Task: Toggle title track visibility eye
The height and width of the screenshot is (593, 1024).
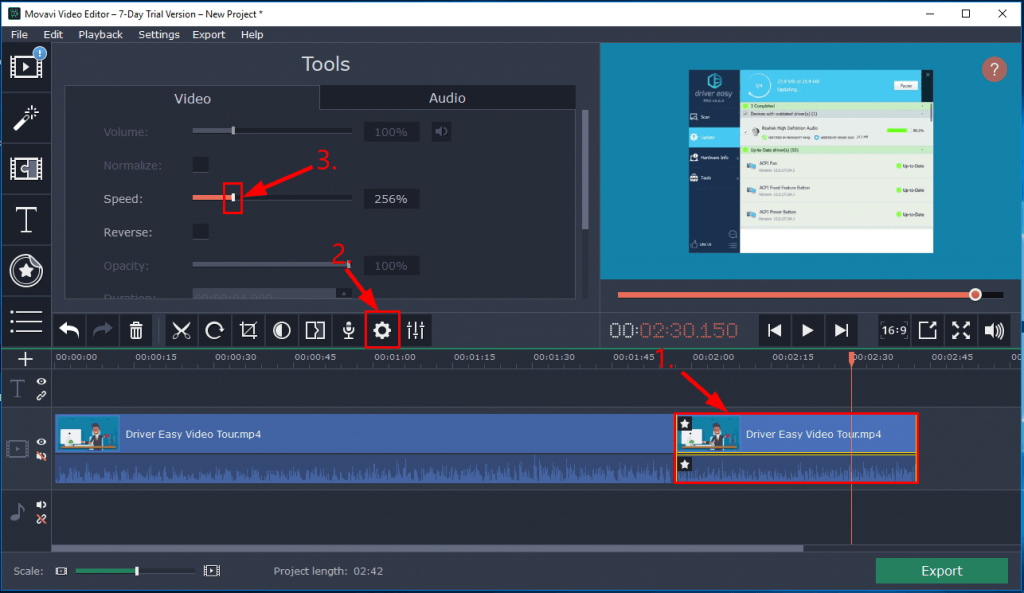Action: pyautogui.click(x=41, y=381)
